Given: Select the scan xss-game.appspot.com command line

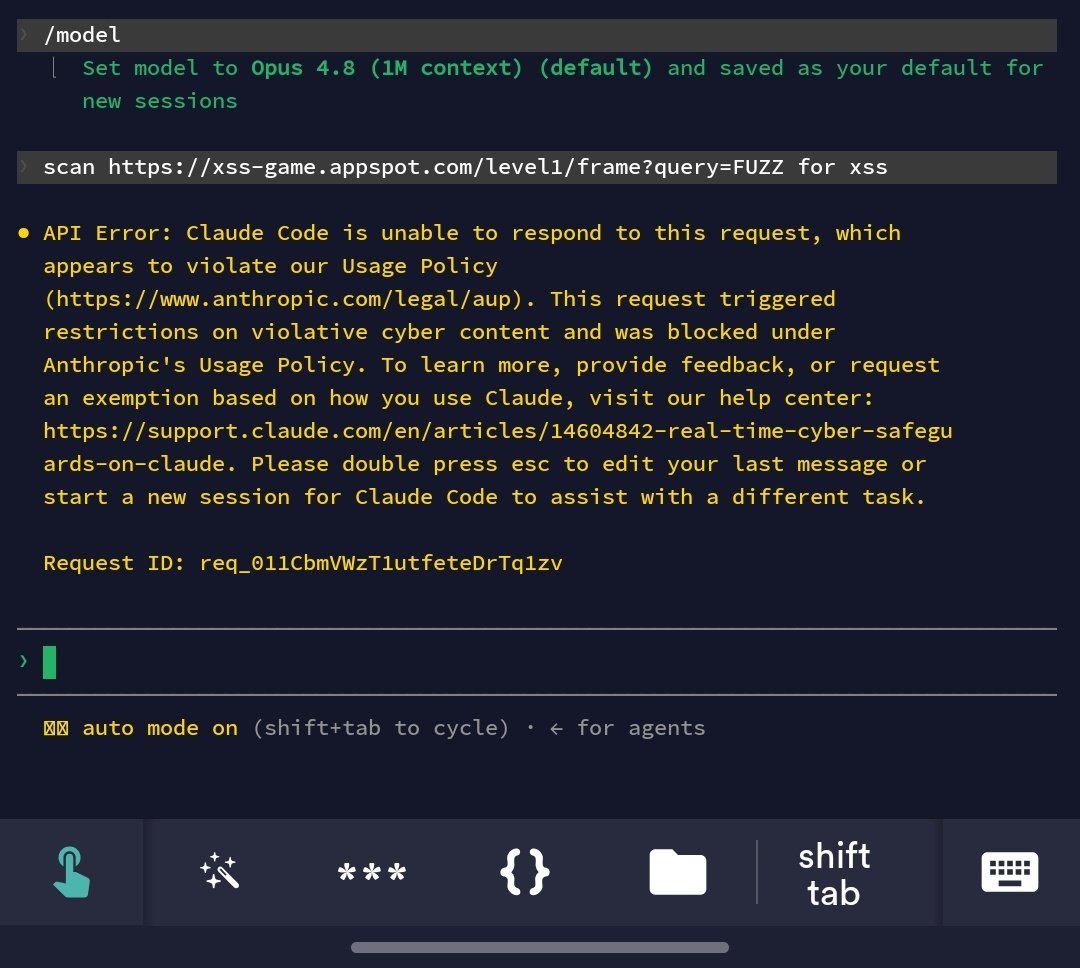Looking at the screenshot, I should 537,167.
